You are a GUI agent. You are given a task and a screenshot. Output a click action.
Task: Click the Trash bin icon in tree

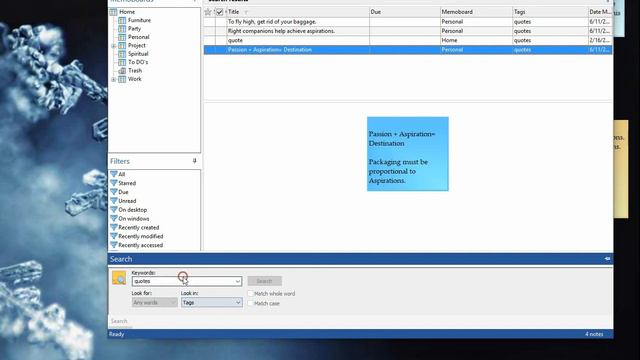(122, 71)
